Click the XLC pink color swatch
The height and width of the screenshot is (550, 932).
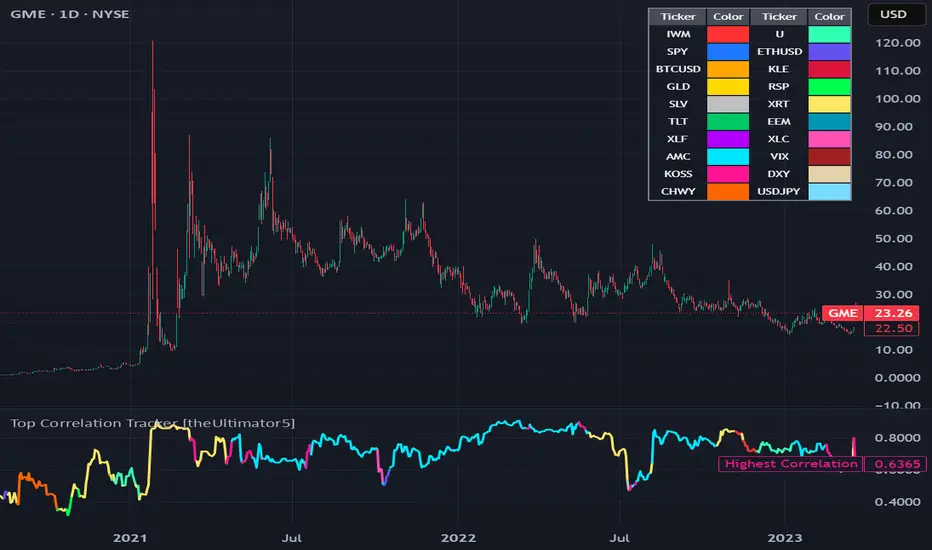click(x=829, y=139)
